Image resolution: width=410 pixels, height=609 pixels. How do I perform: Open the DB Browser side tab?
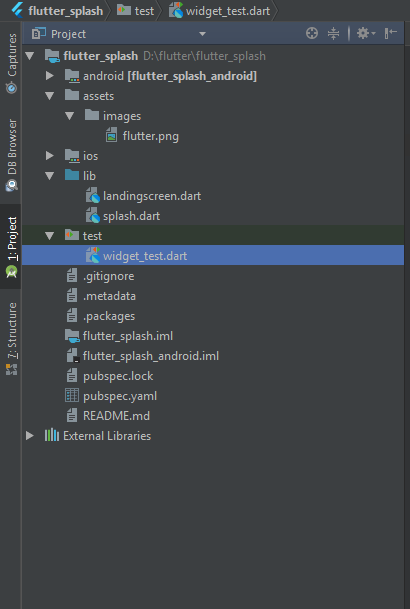pos(12,155)
